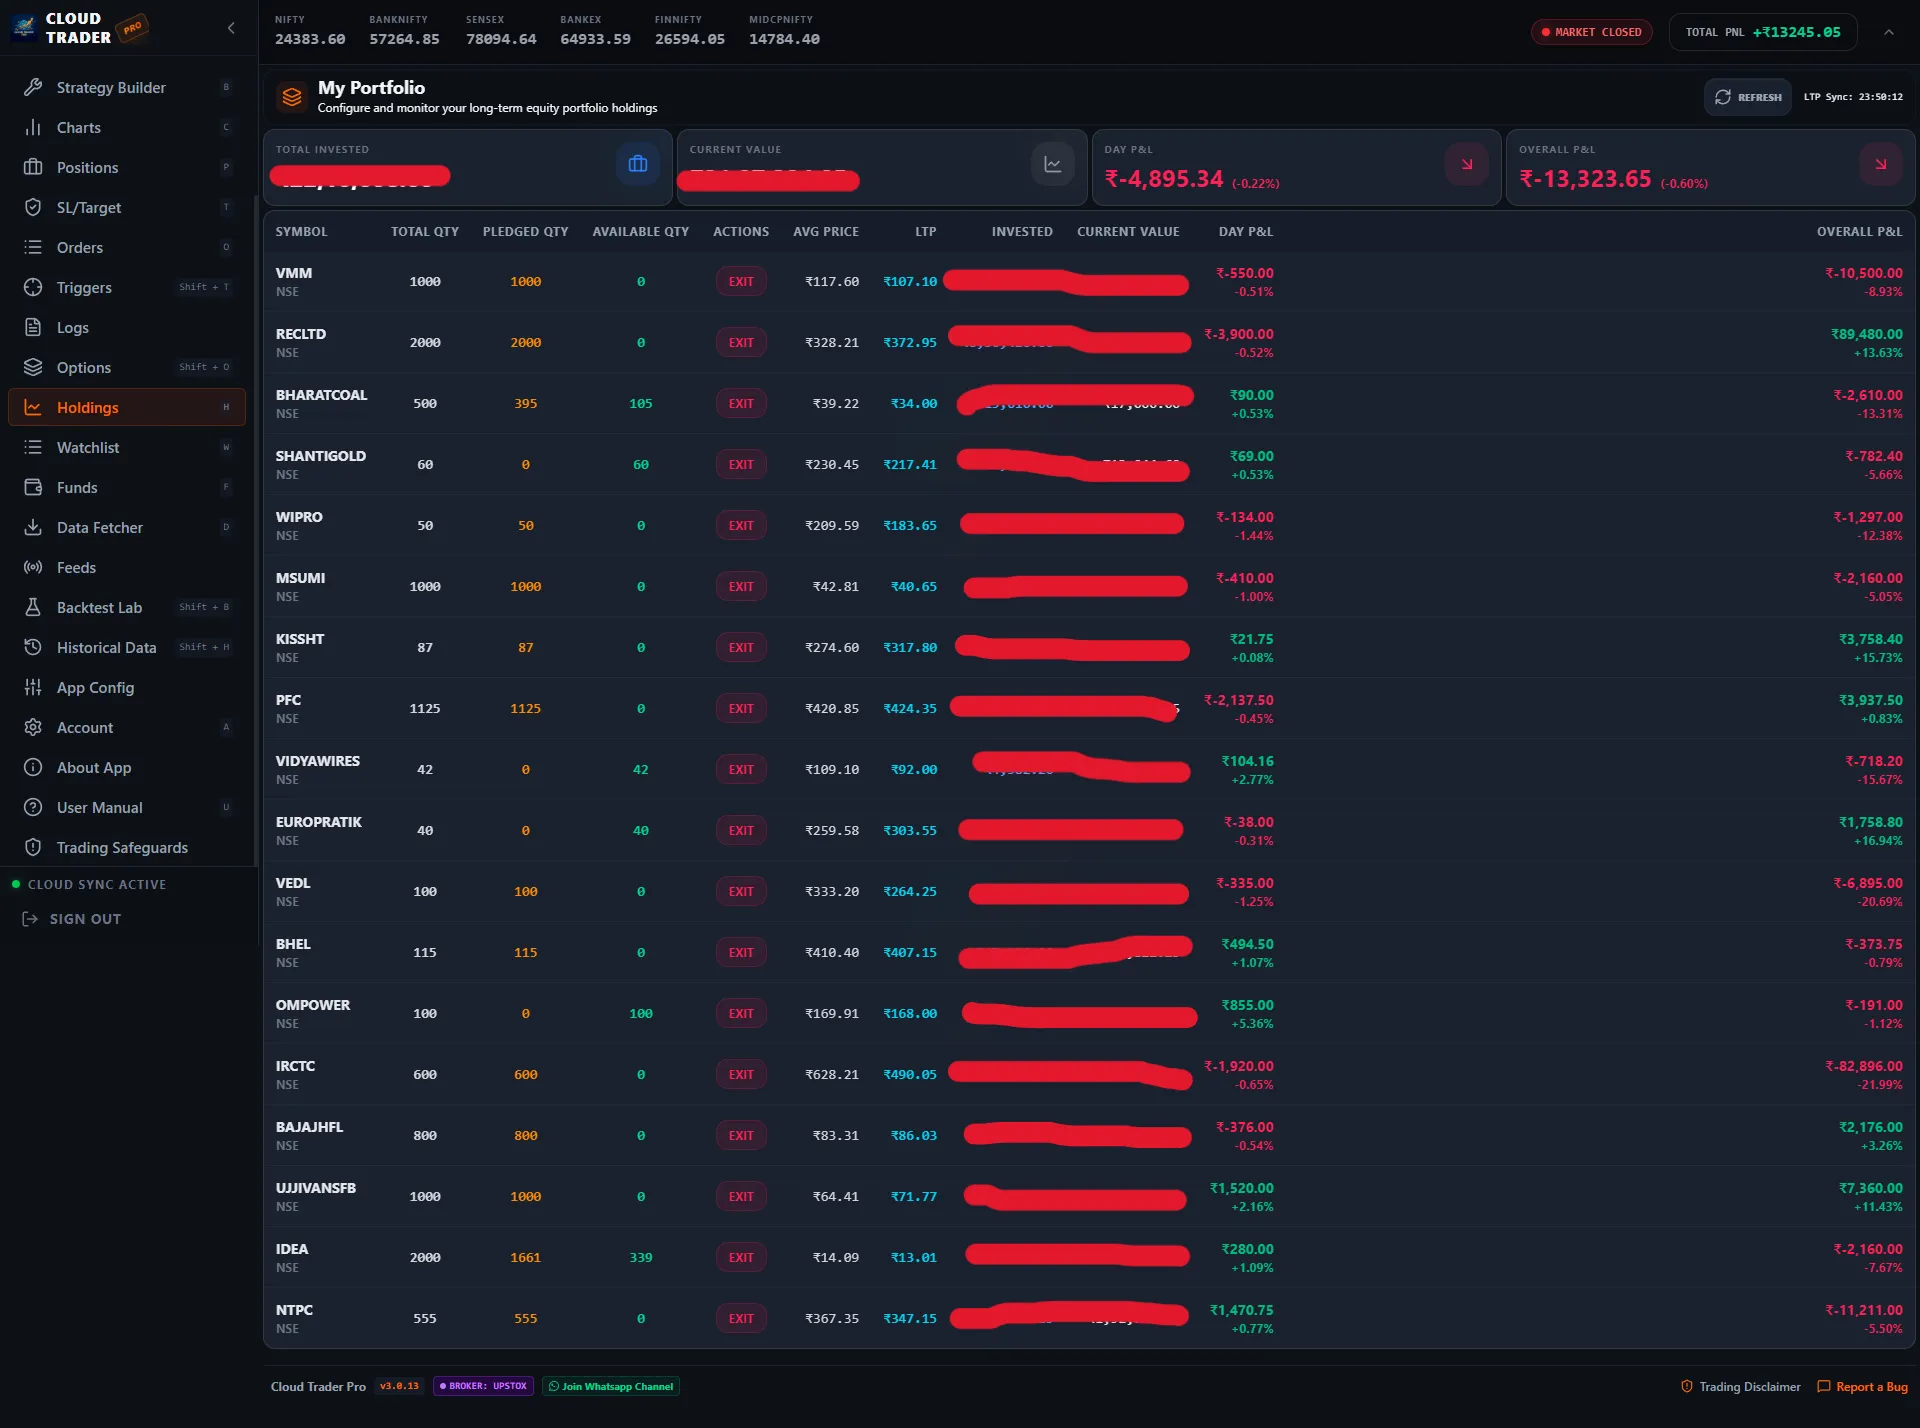Exit the NTPC holding
The image size is (1920, 1428).
click(x=741, y=1318)
